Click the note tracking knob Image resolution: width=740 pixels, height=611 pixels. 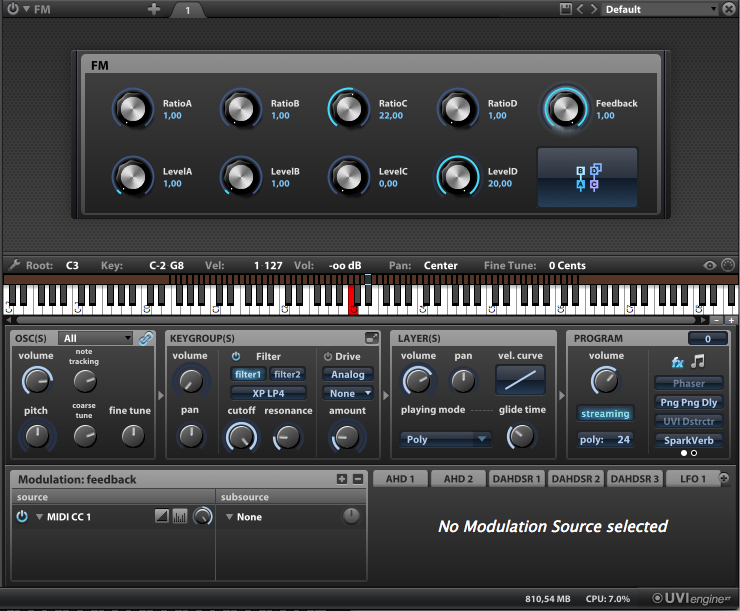[x=85, y=381]
